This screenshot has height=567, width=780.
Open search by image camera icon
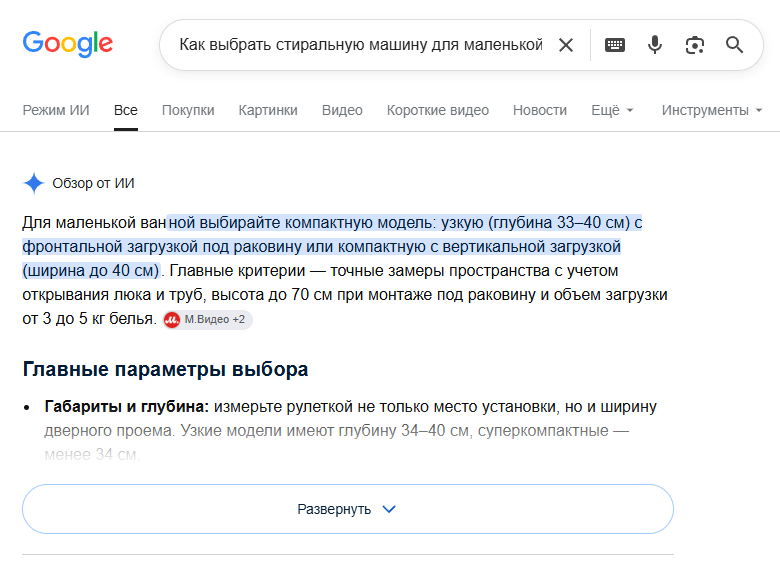click(694, 45)
